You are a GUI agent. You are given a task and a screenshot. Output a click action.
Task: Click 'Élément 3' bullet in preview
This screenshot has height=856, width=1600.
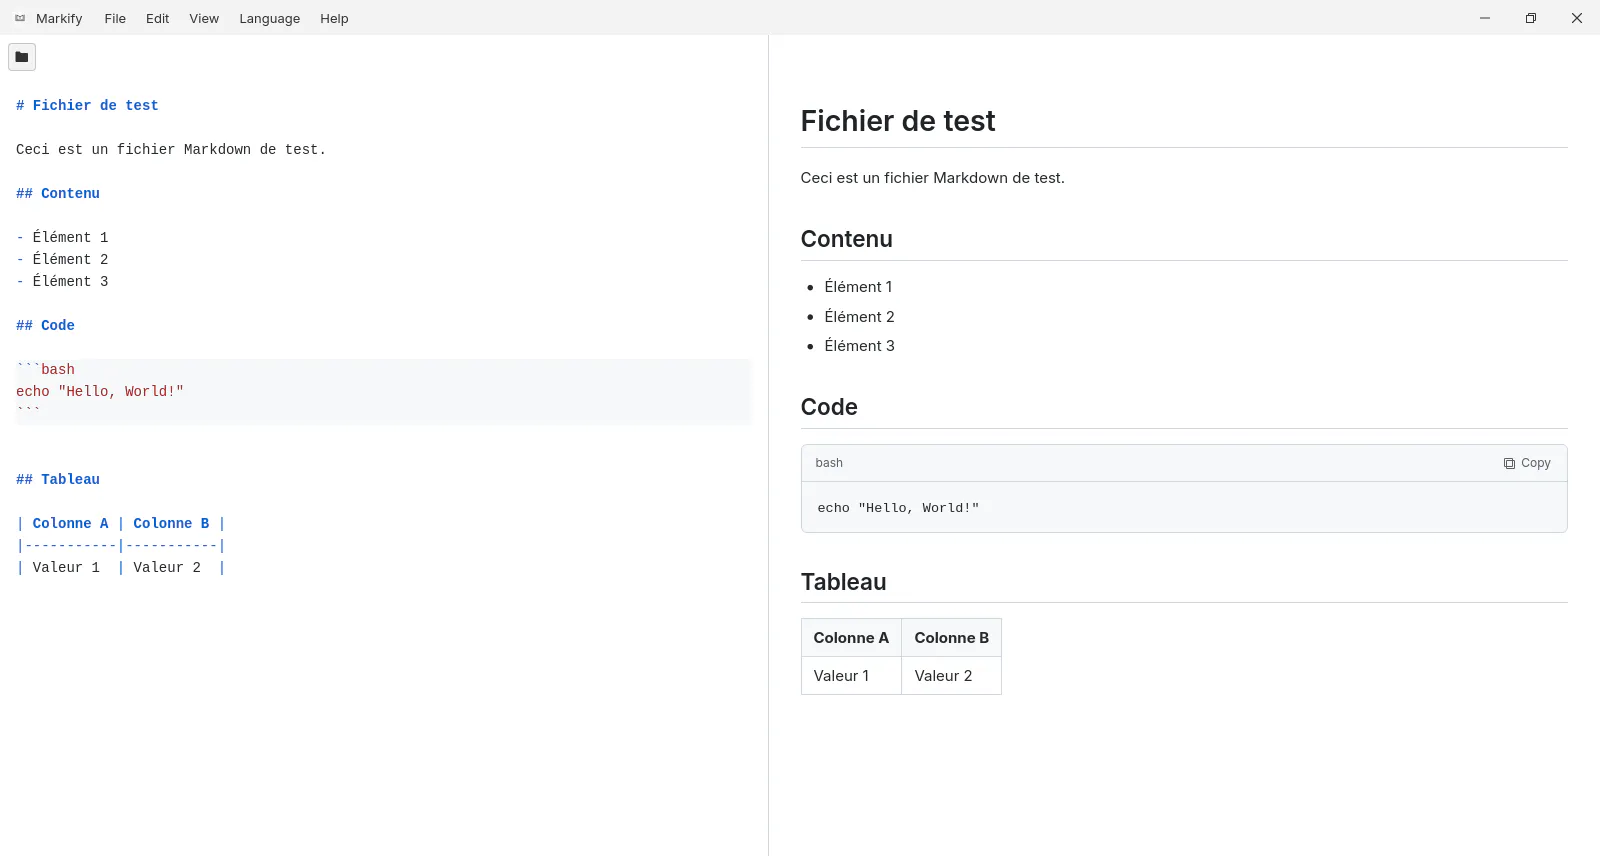(x=859, y=346)
